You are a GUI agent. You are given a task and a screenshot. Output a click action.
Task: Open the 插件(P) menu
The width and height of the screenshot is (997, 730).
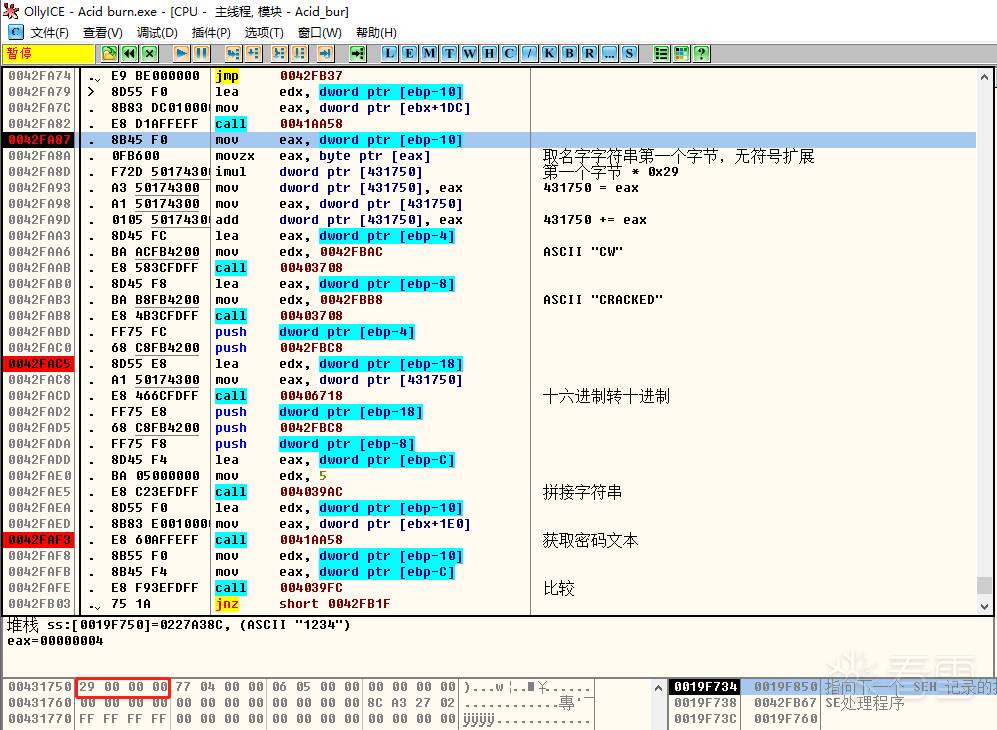[x=211, y=32]
